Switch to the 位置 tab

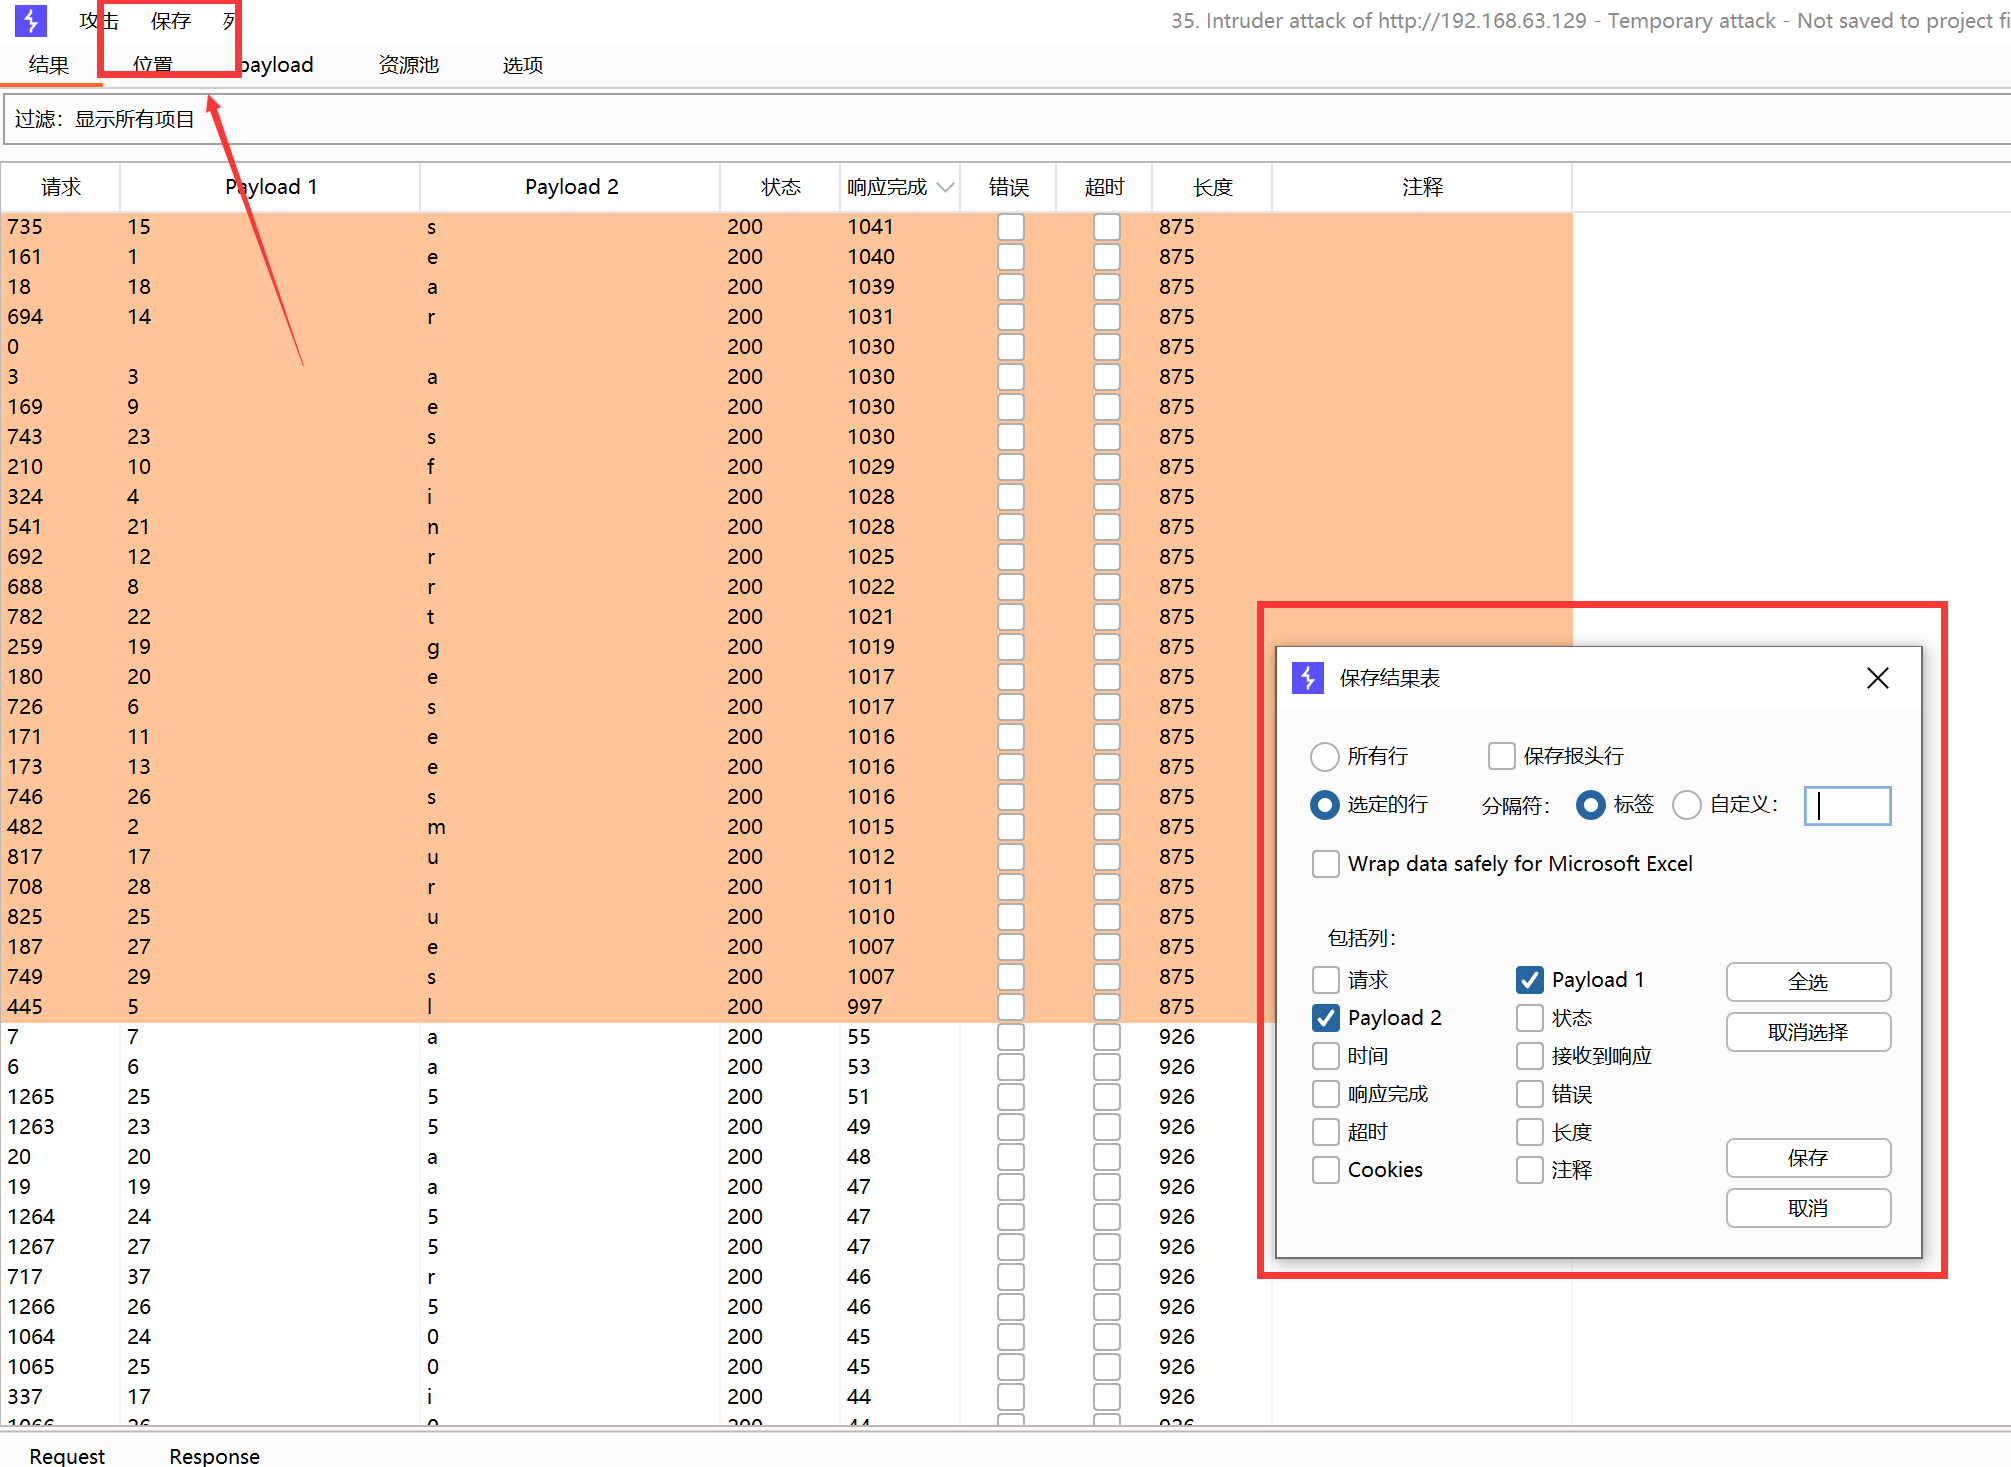(x=153, y=65)
